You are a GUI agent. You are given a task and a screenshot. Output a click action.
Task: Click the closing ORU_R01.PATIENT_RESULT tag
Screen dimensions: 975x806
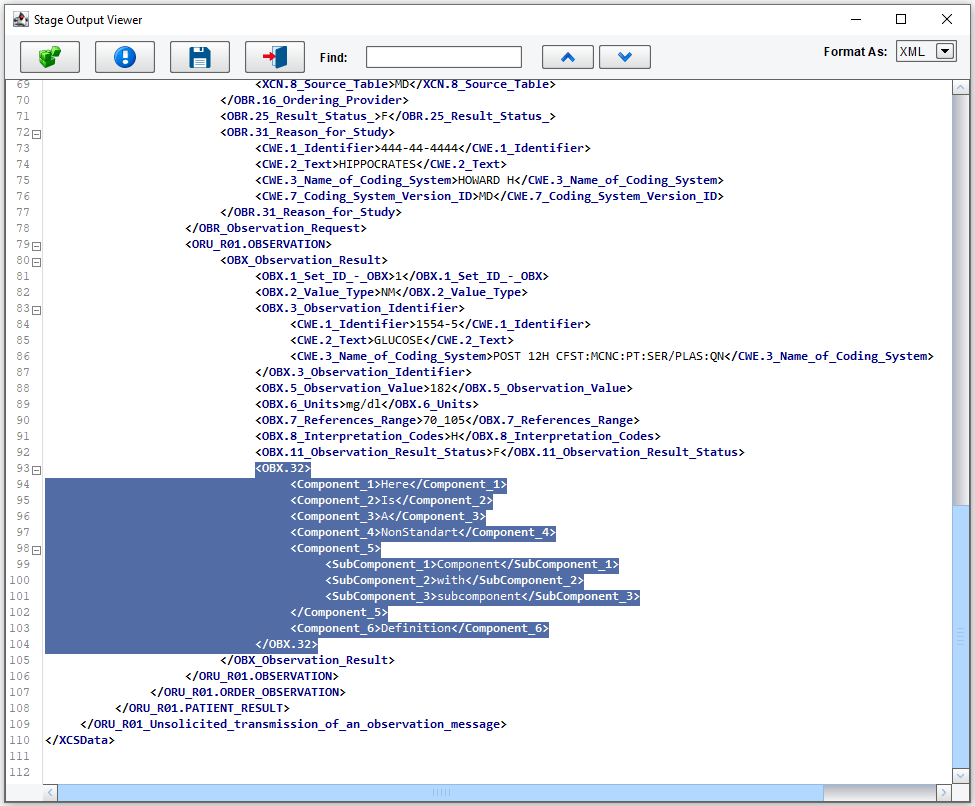coord(202,708)
